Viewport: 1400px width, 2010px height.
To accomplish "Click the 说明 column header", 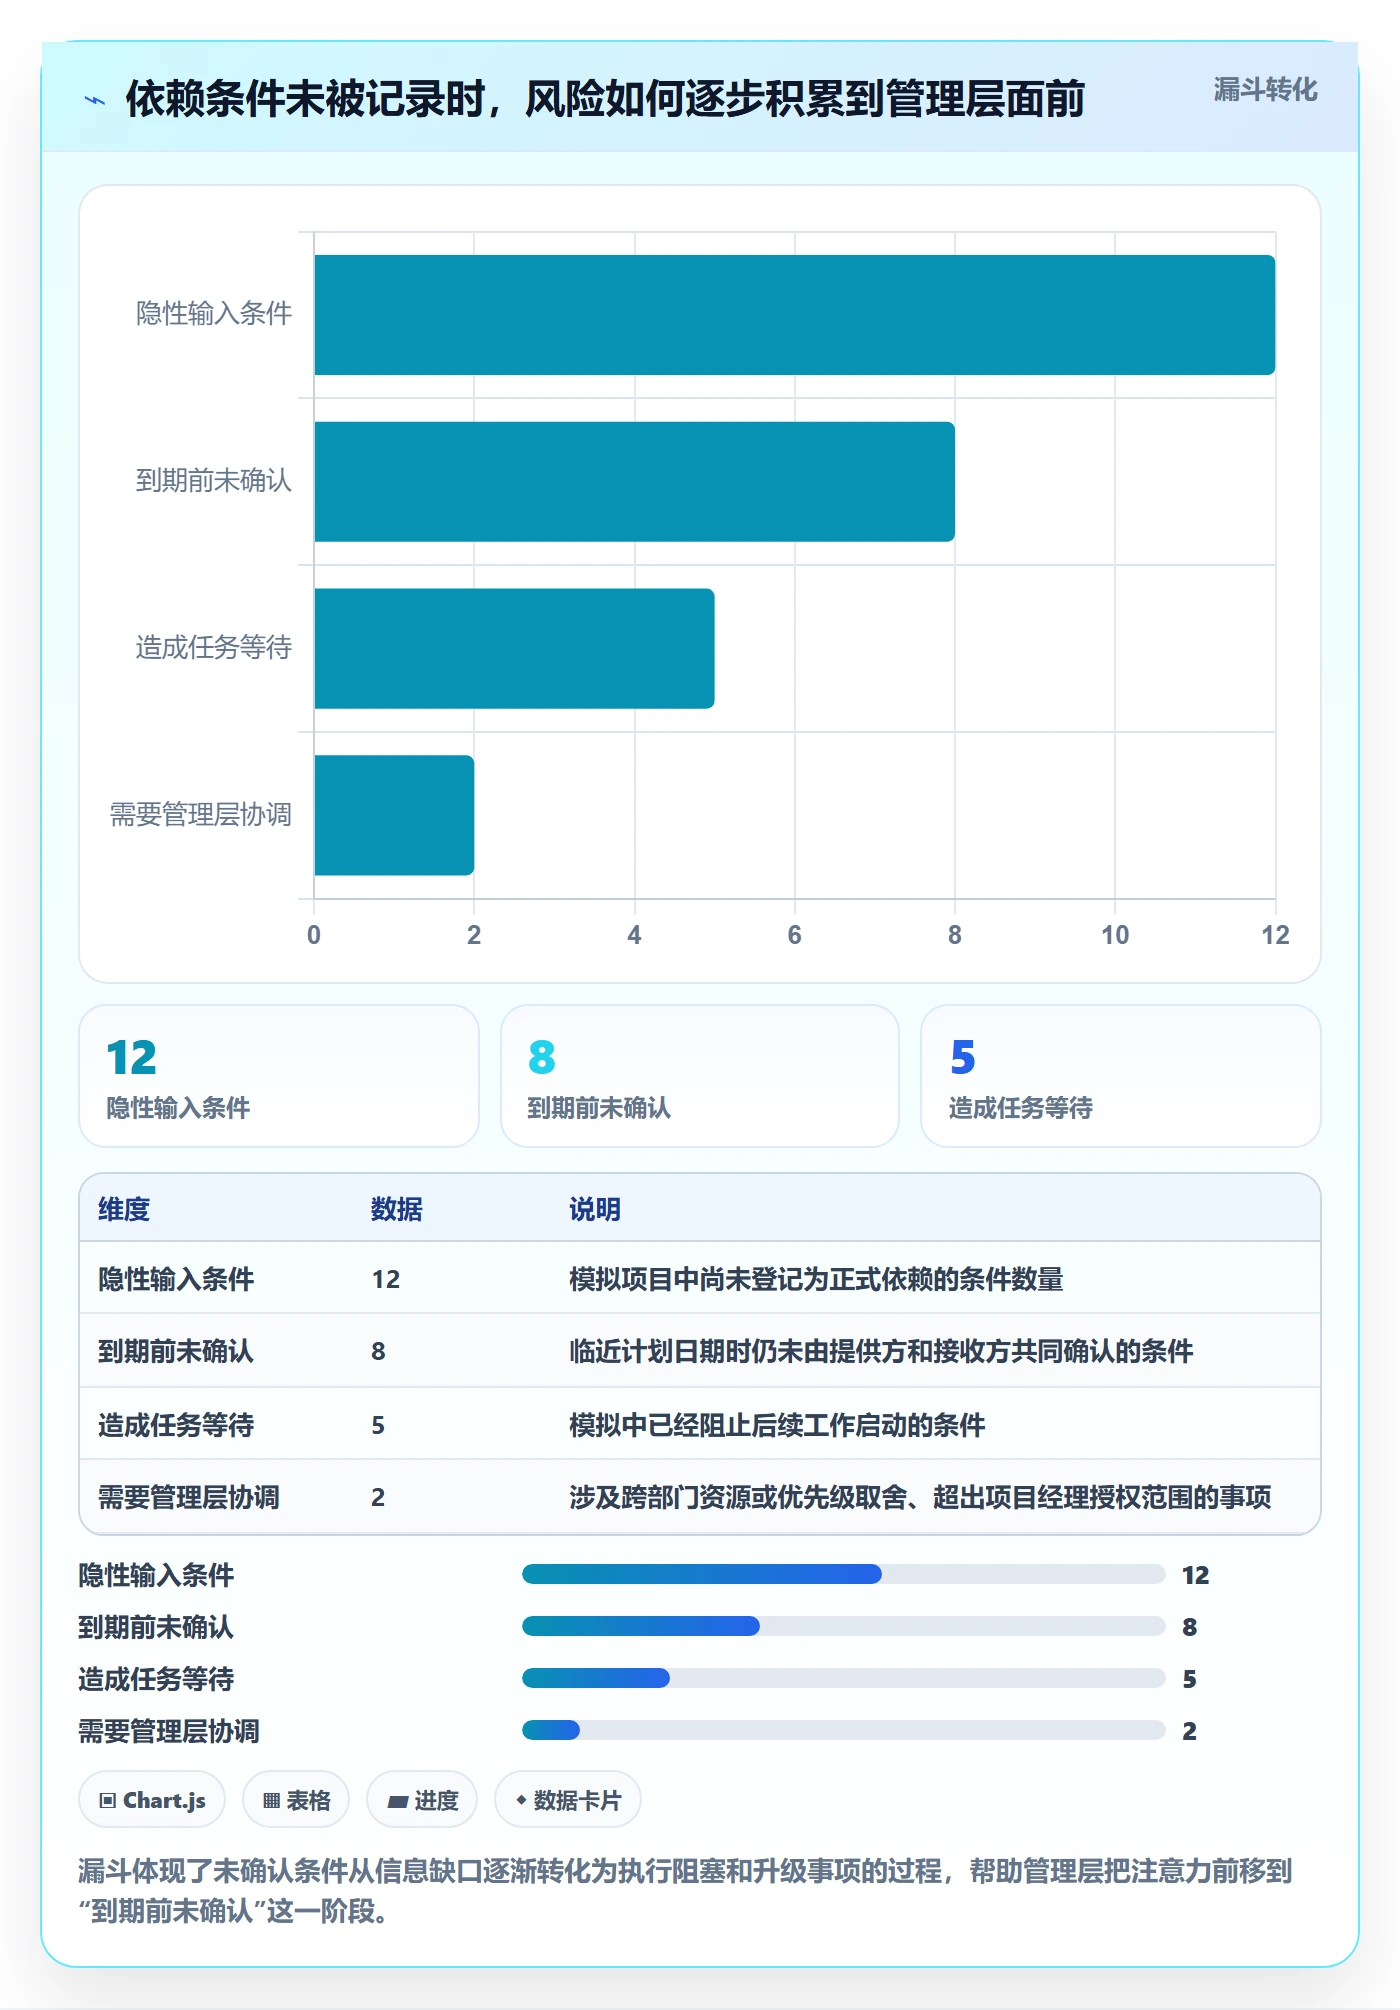I will coord(595,1209).
